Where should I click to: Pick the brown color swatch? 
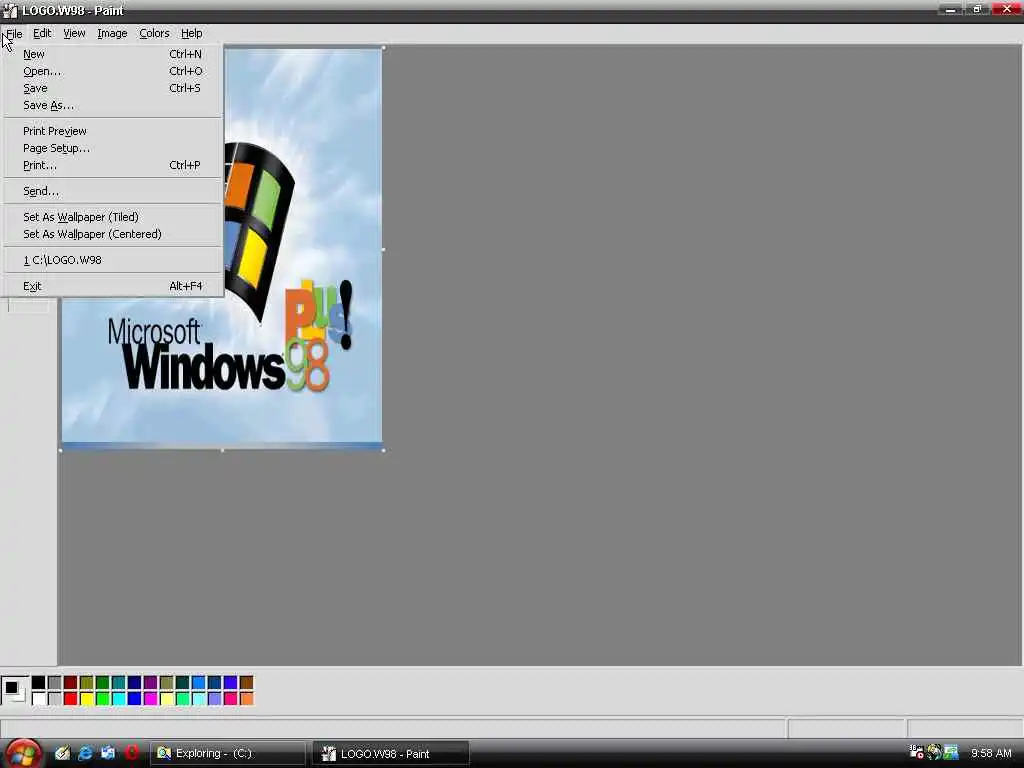[246, 682]
